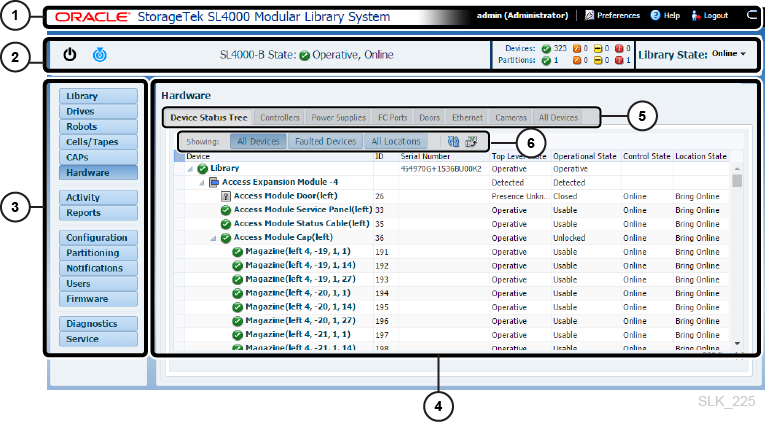Open the Firmware navigation button
This screenshot has width=765, height=422.
tap(98, 299)
